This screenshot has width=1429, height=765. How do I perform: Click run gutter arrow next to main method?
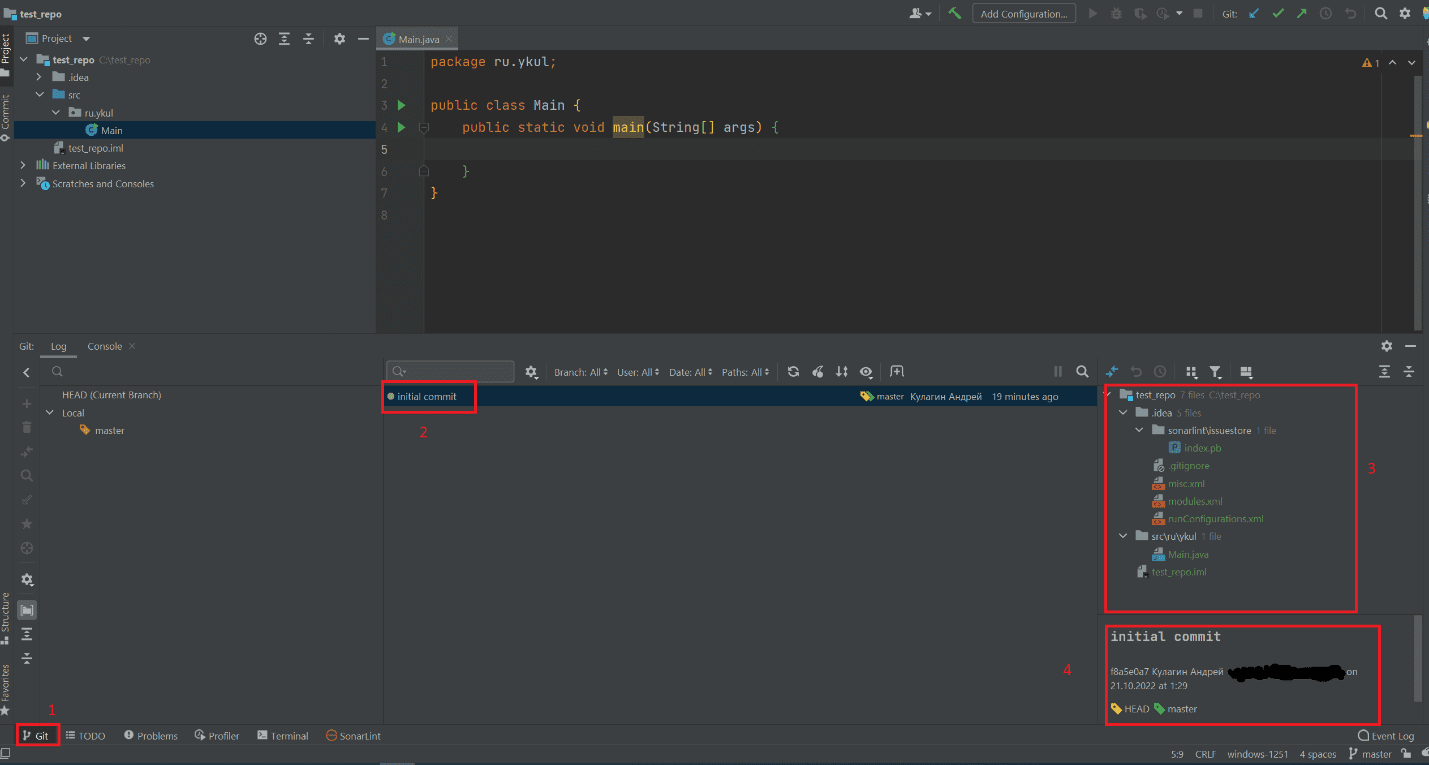click(402, 127)
